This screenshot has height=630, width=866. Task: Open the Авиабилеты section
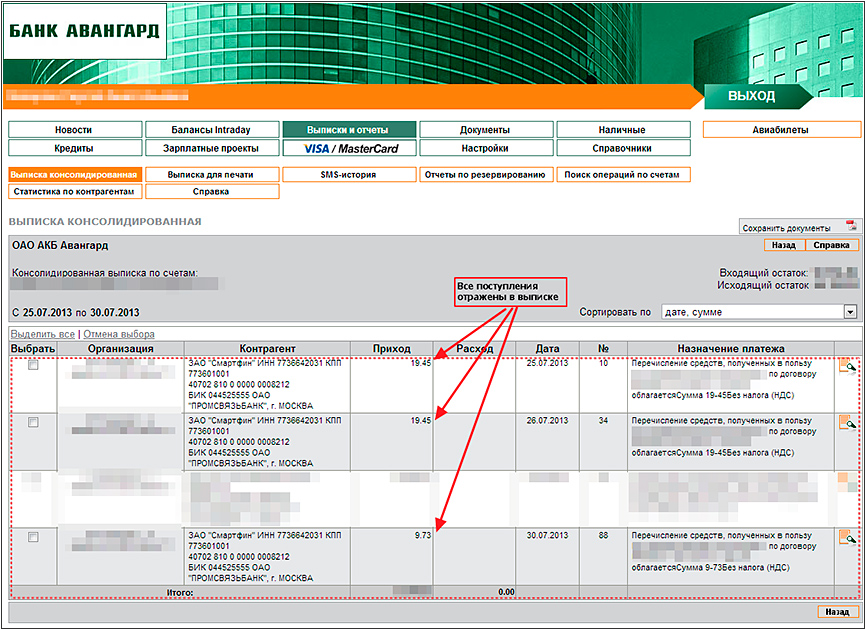tap(781, 130)
